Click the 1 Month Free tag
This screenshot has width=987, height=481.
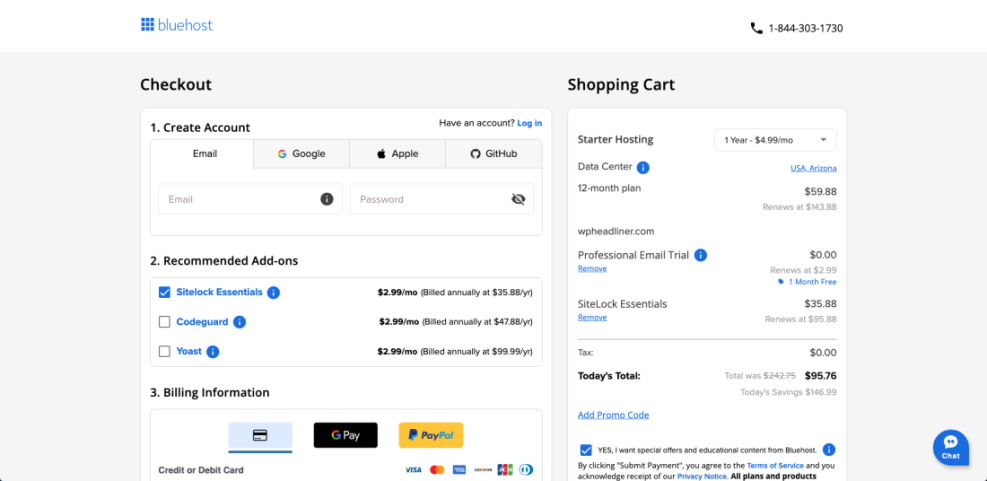[x=808, y=281]
